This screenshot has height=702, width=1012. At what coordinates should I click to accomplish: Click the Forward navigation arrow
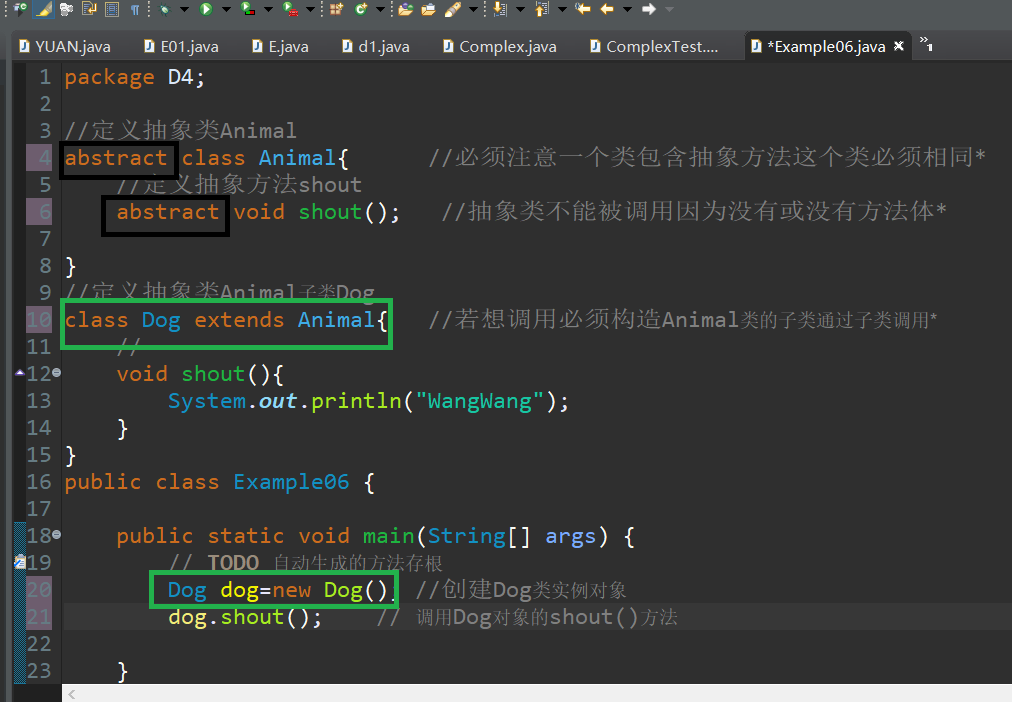coord(649,9)
